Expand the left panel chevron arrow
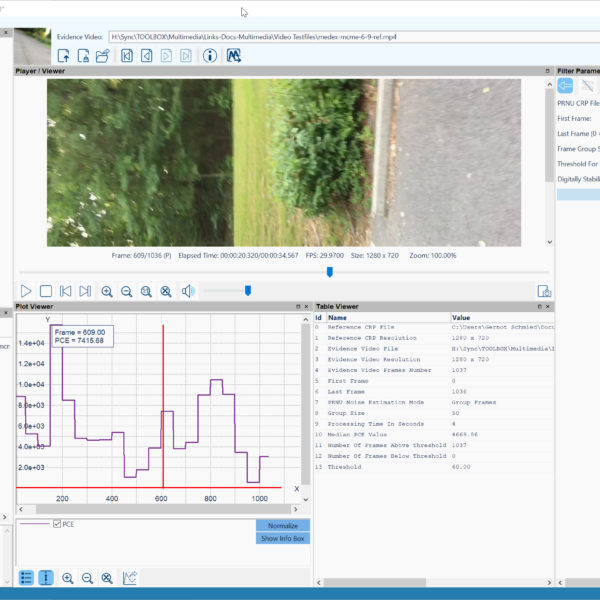This screenshot has height=600, width=600. click(x=5, y=517)
